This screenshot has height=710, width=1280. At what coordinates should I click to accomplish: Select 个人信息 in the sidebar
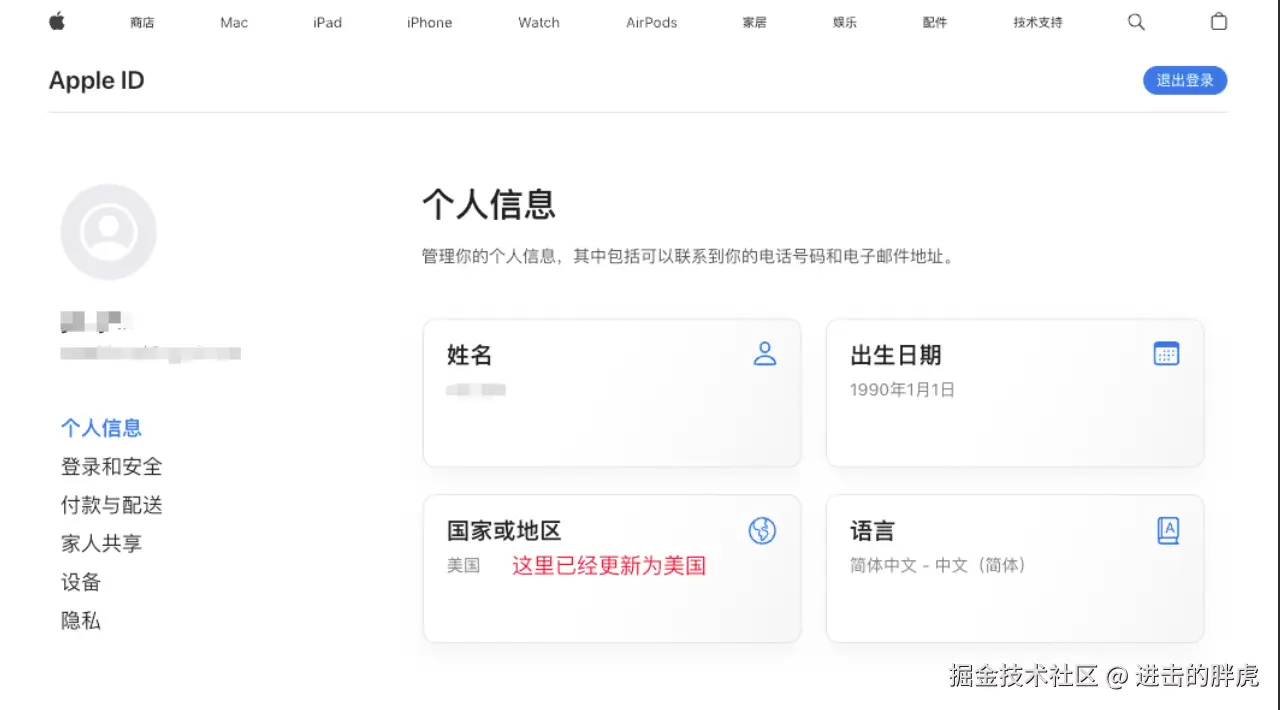pos(101,428)
